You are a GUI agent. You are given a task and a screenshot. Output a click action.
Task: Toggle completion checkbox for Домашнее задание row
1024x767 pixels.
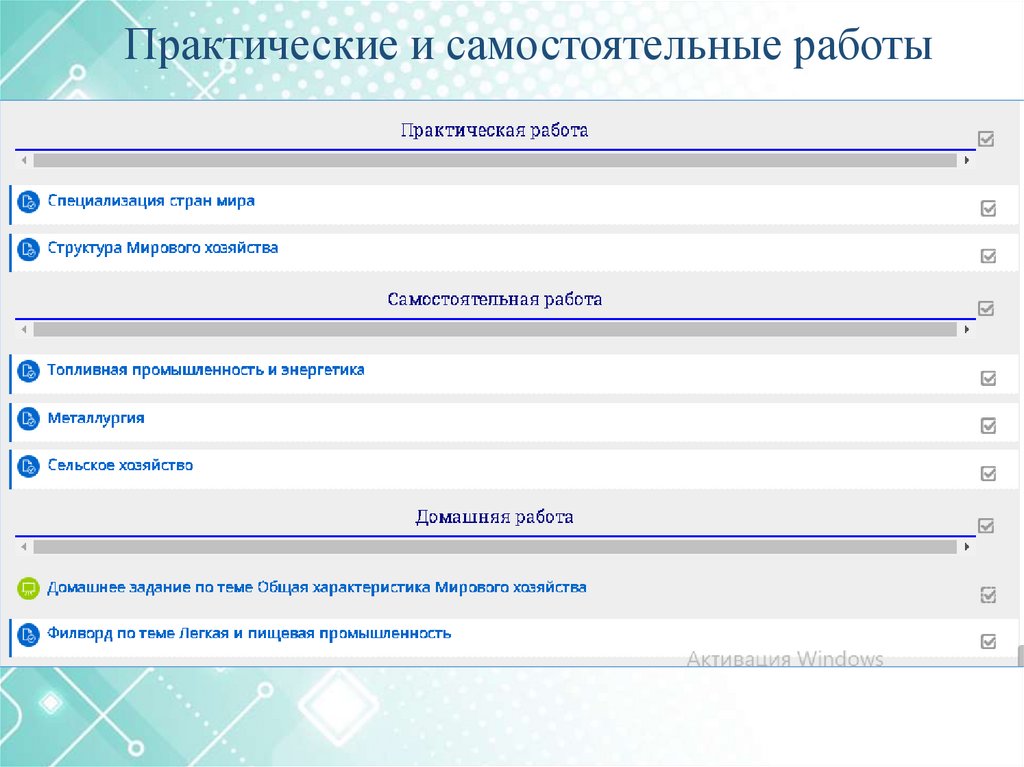coord(988,595)
